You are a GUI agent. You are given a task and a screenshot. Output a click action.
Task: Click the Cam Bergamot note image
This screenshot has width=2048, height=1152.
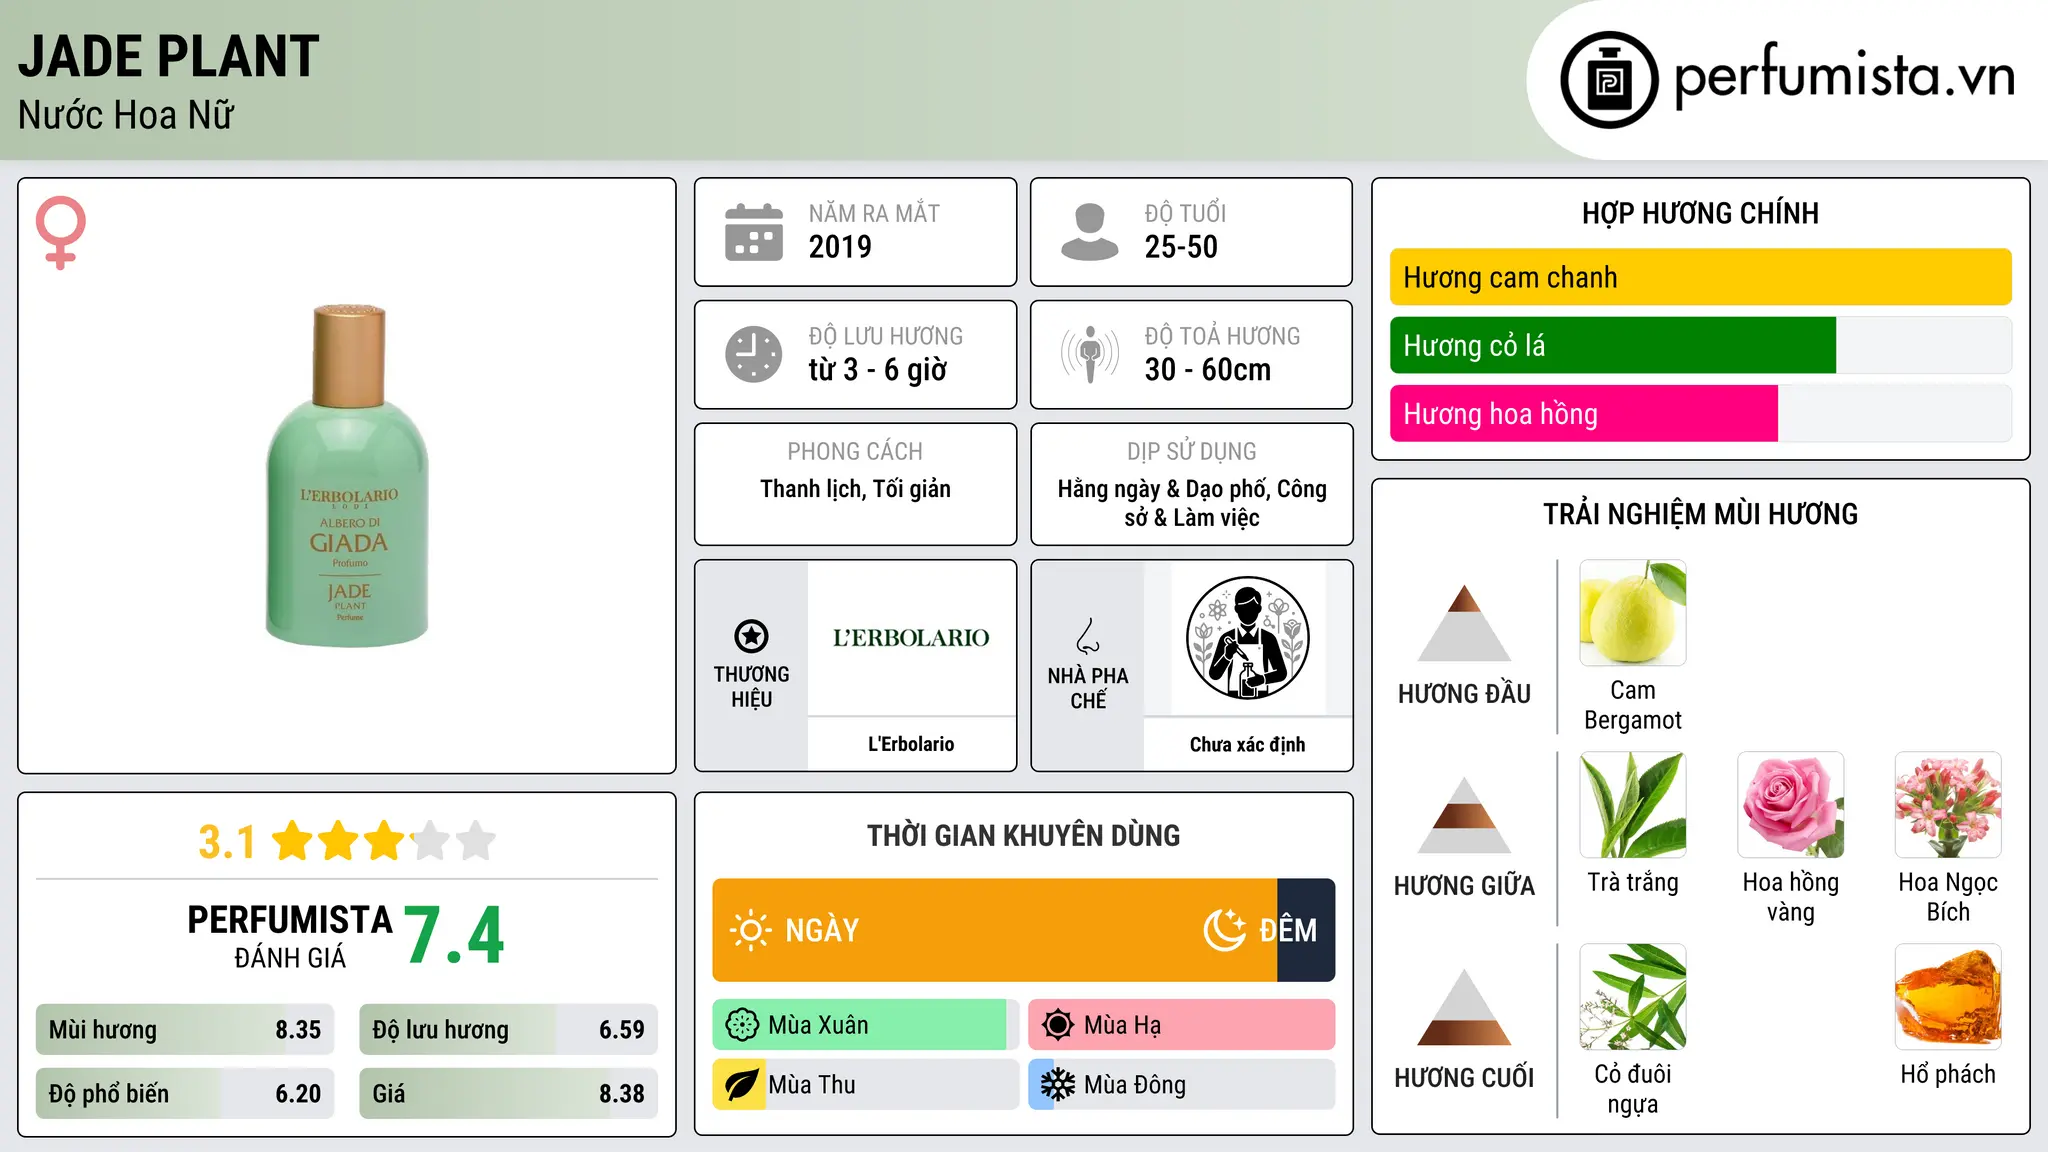tap(1633, 613)
